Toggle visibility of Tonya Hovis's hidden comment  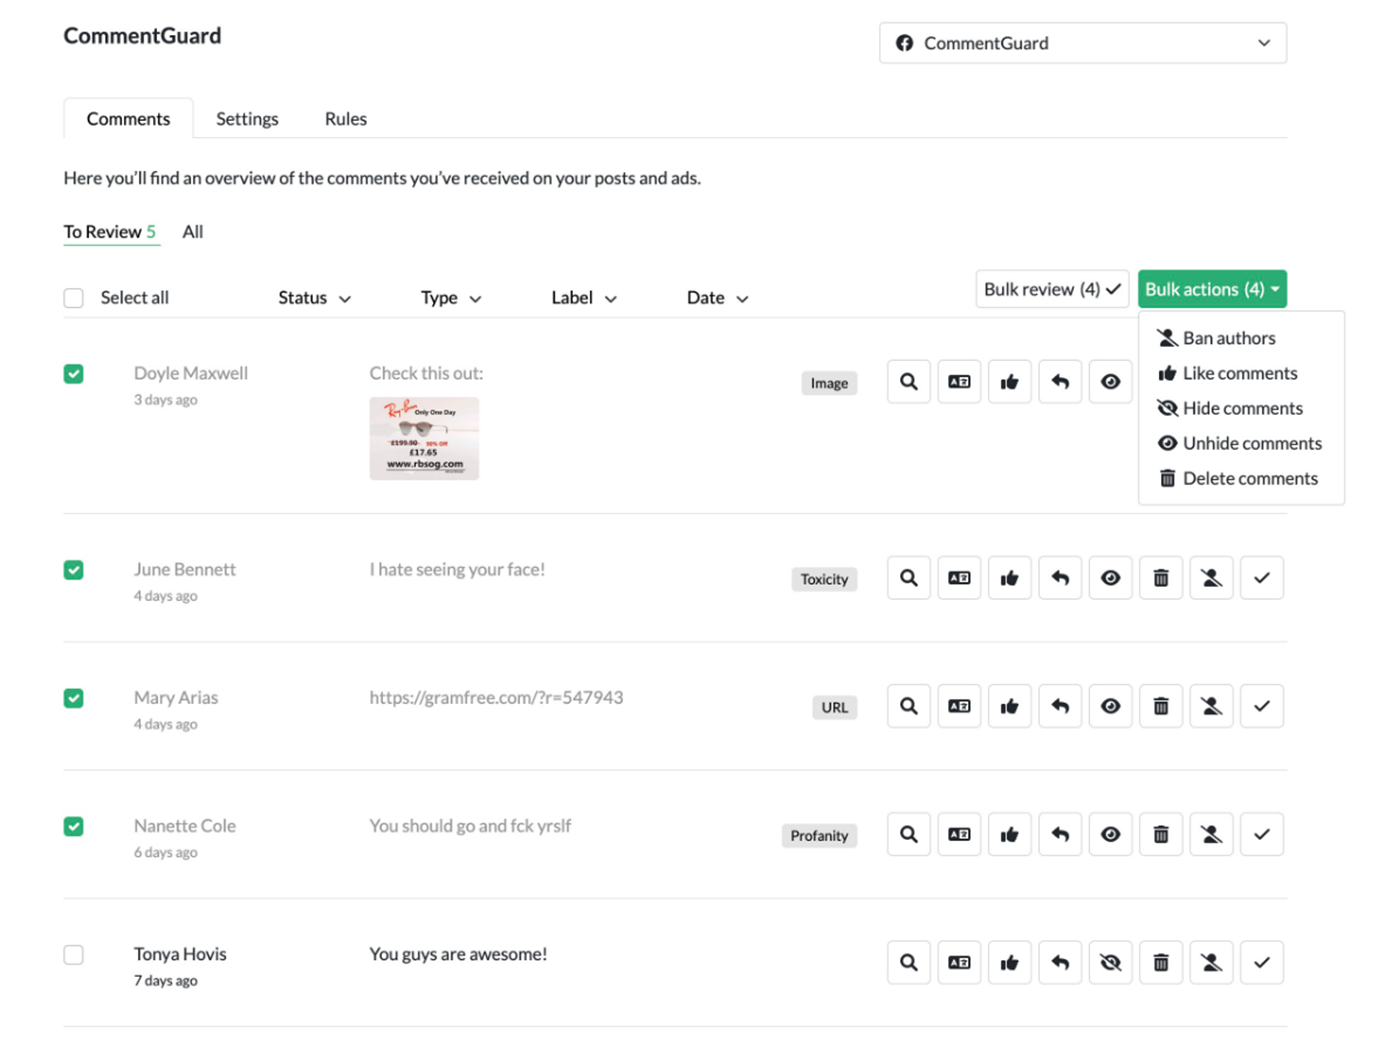1110,962
